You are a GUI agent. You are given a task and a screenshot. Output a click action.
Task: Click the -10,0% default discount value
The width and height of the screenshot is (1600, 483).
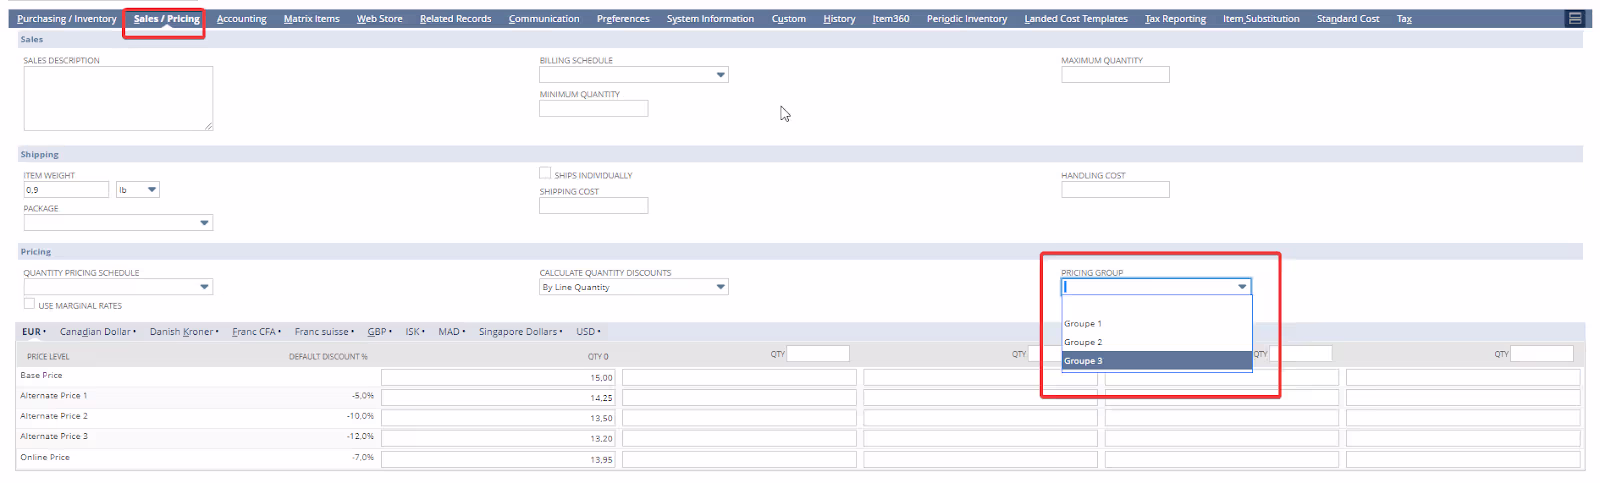[360, 416]
